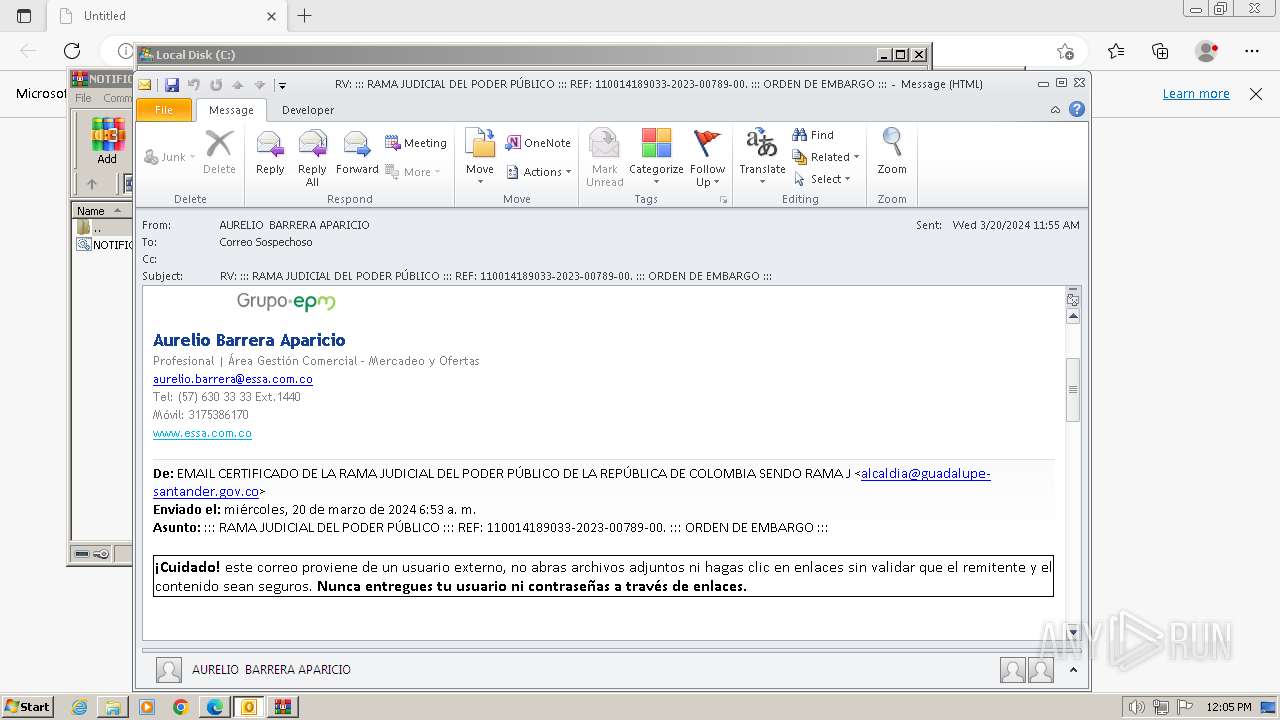
Task: Open the Categorize color menu
Action: pyautogui.click(x=656, y=158)
